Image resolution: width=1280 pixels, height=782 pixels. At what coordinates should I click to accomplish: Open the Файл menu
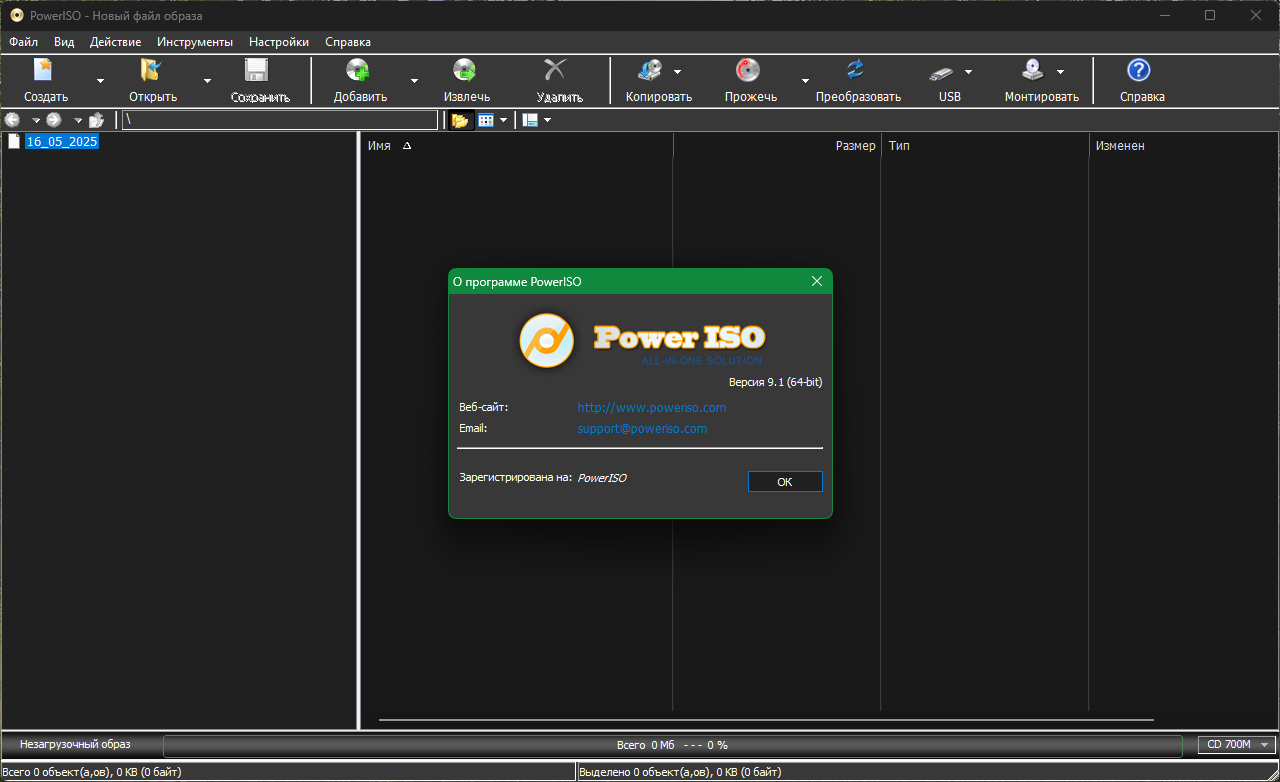[23, 42]
